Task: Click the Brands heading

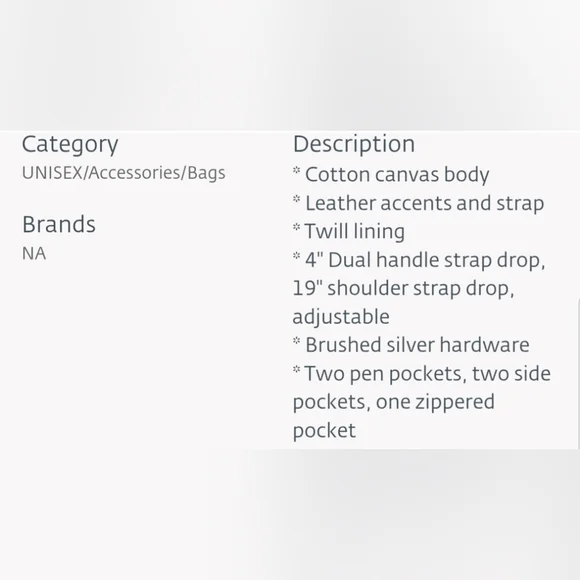Action: pyautogui.click(x=59, y=224)
